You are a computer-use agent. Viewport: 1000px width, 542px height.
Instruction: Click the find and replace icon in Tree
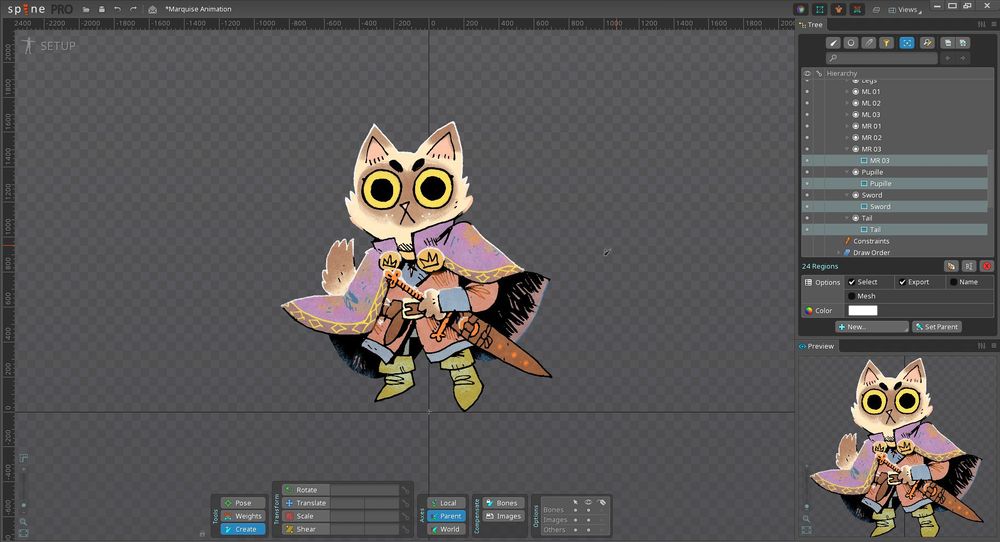[x=927, y=43]
